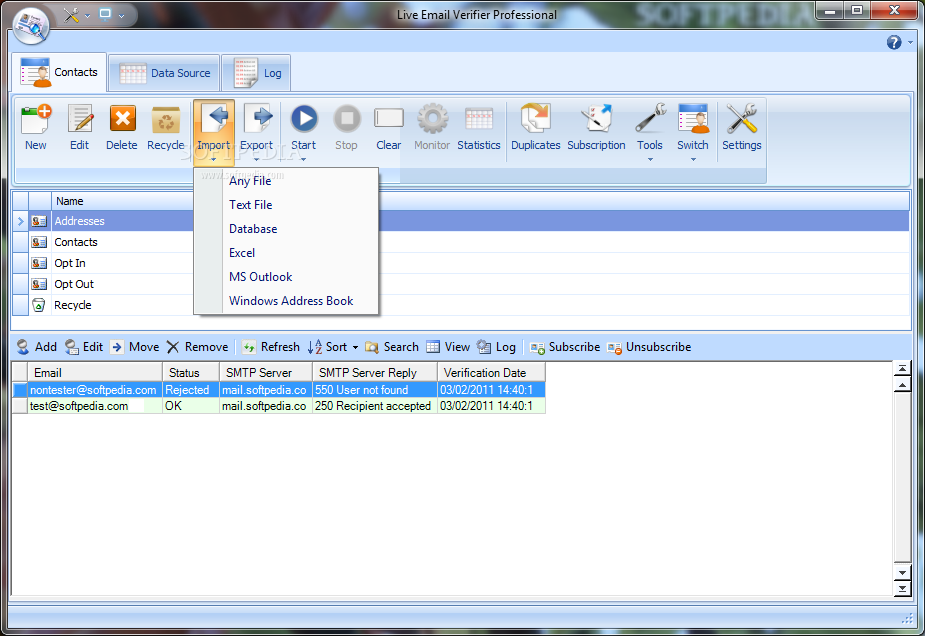
Task: Click the Edit pencil icon in ribbon
Action: [80, 119]
